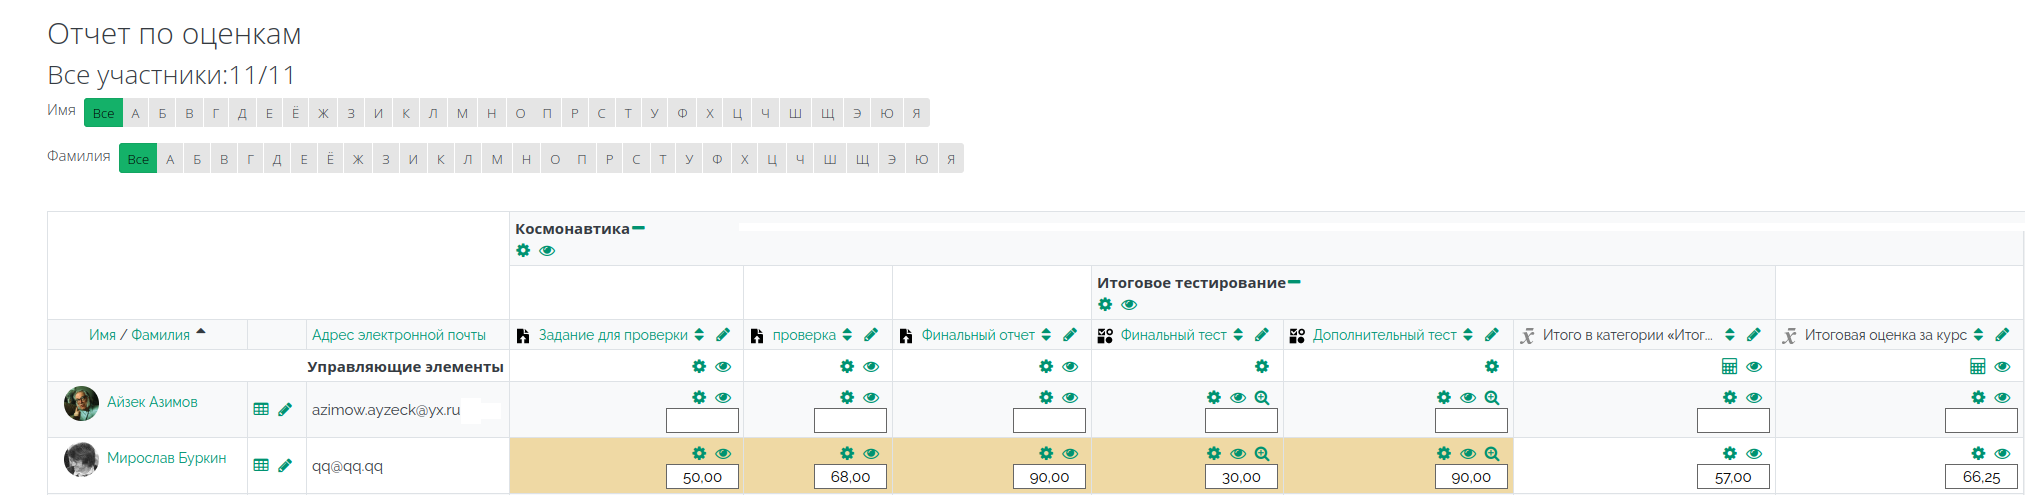Edit grades pencil for Дополнительный тест
Viewport: 2025px width, 495px height.
(1492, 335)
